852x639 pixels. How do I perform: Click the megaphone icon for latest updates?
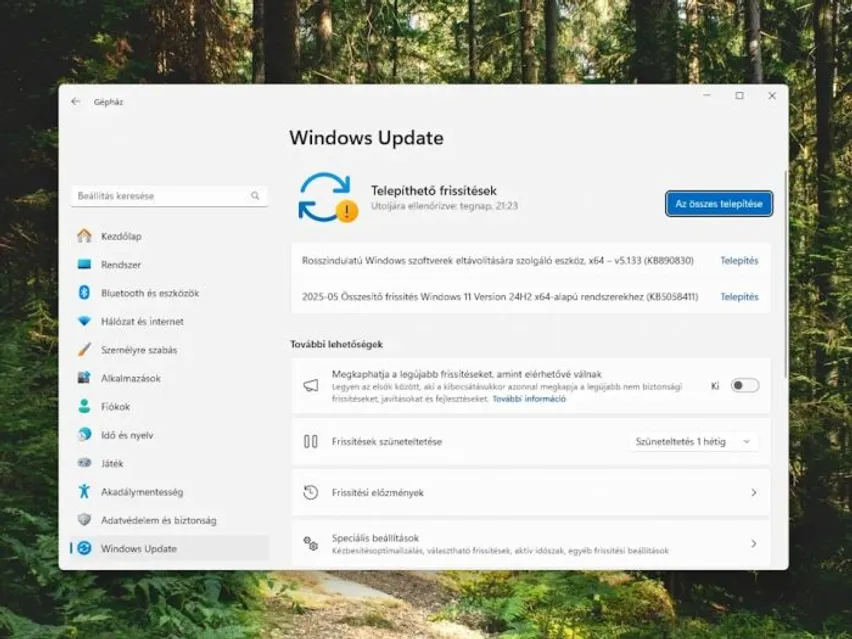click(311, 386)
